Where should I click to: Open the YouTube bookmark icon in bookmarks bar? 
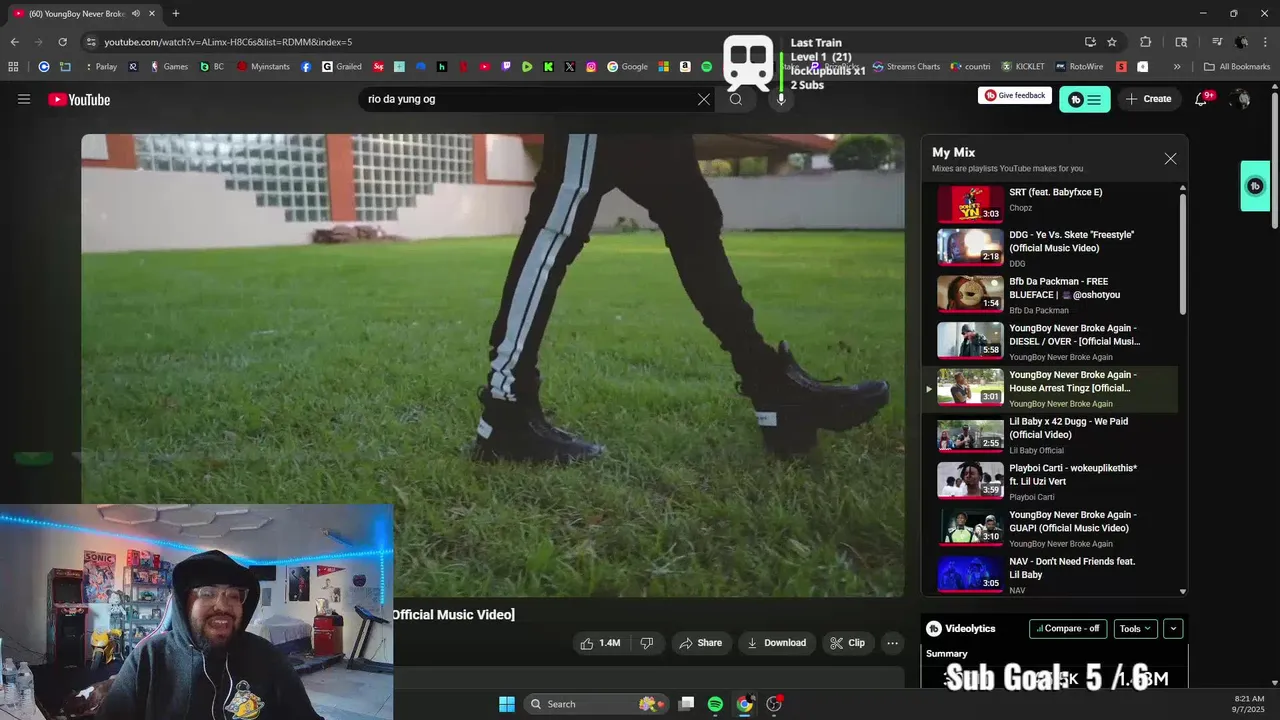pyautogui.click(x=485, y=67)
